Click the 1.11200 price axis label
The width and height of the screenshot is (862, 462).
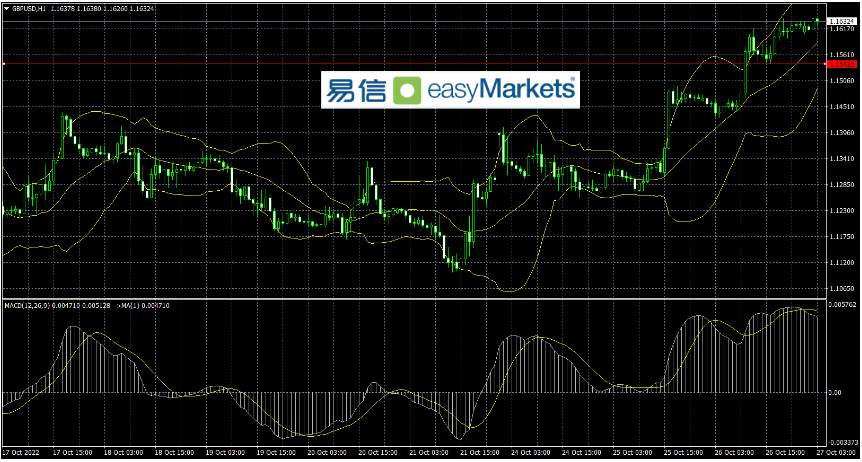click(x=841, y=263)
